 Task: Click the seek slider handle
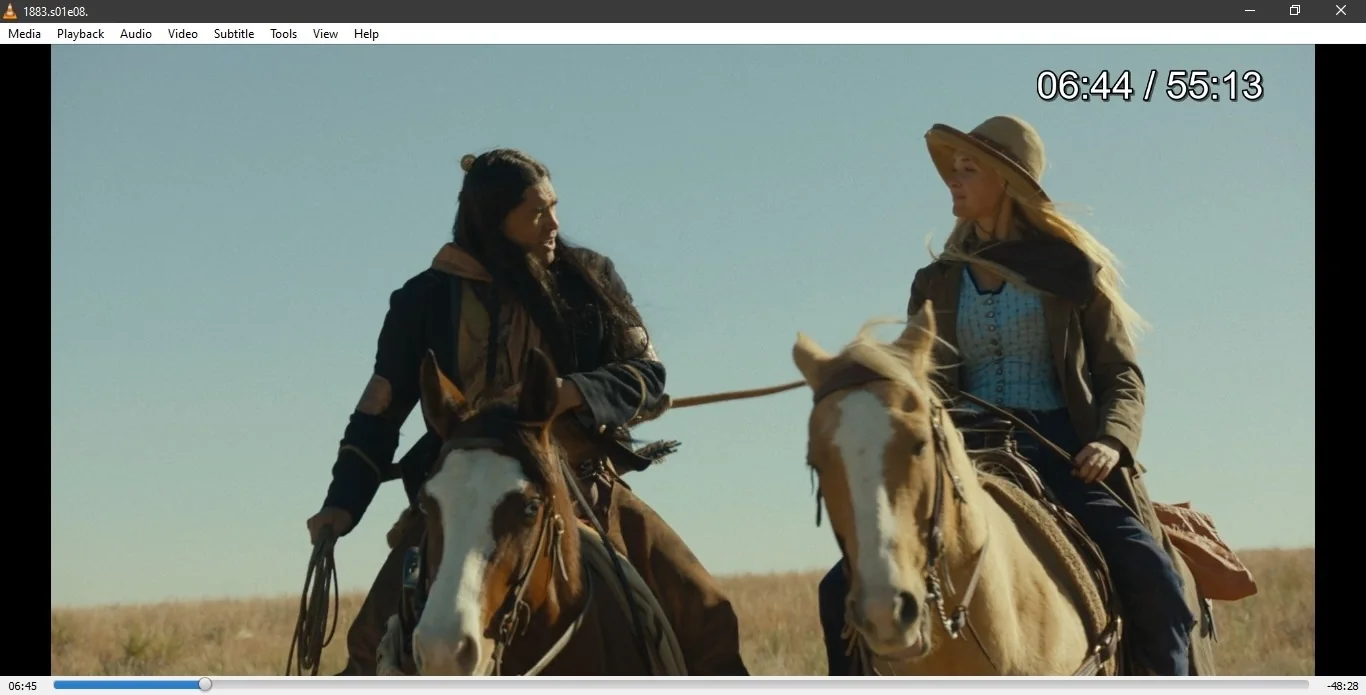click(x=205, y=685)
